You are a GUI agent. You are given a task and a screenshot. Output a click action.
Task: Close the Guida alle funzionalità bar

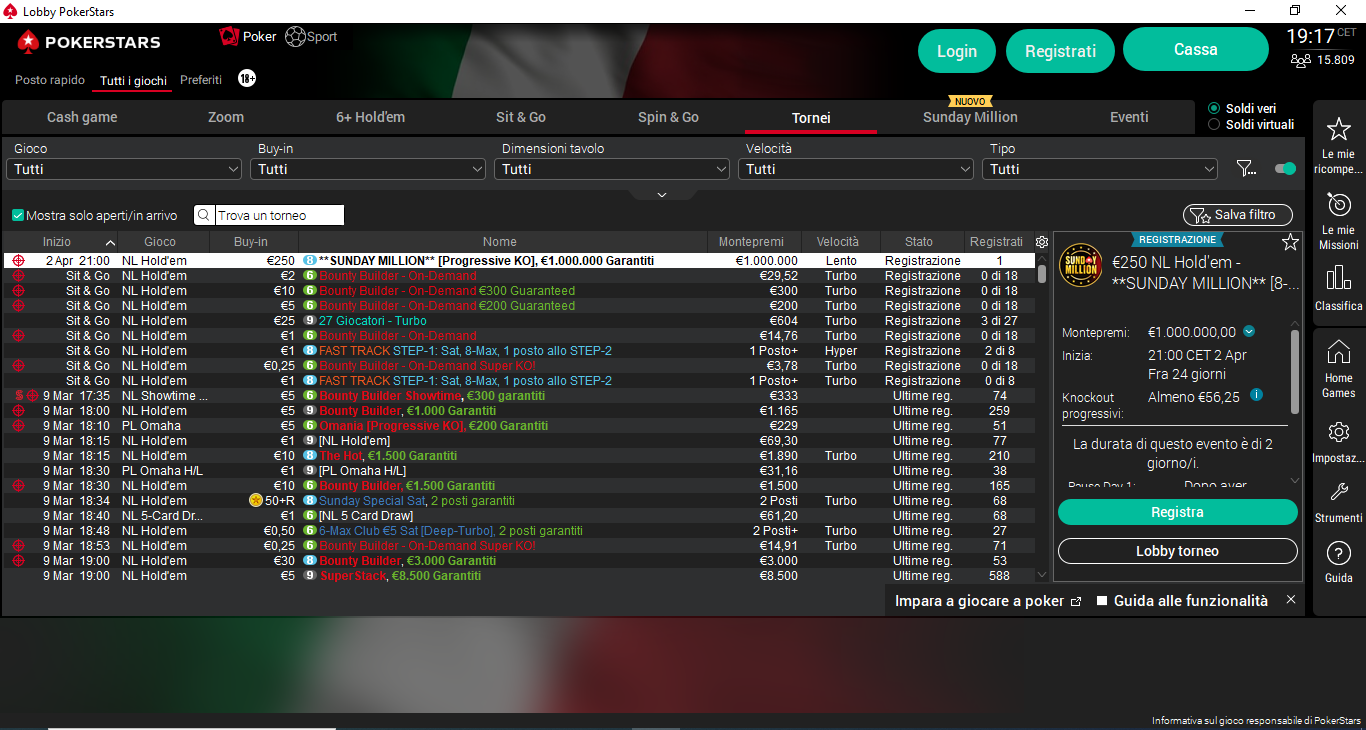click(x=1291, y=600)
